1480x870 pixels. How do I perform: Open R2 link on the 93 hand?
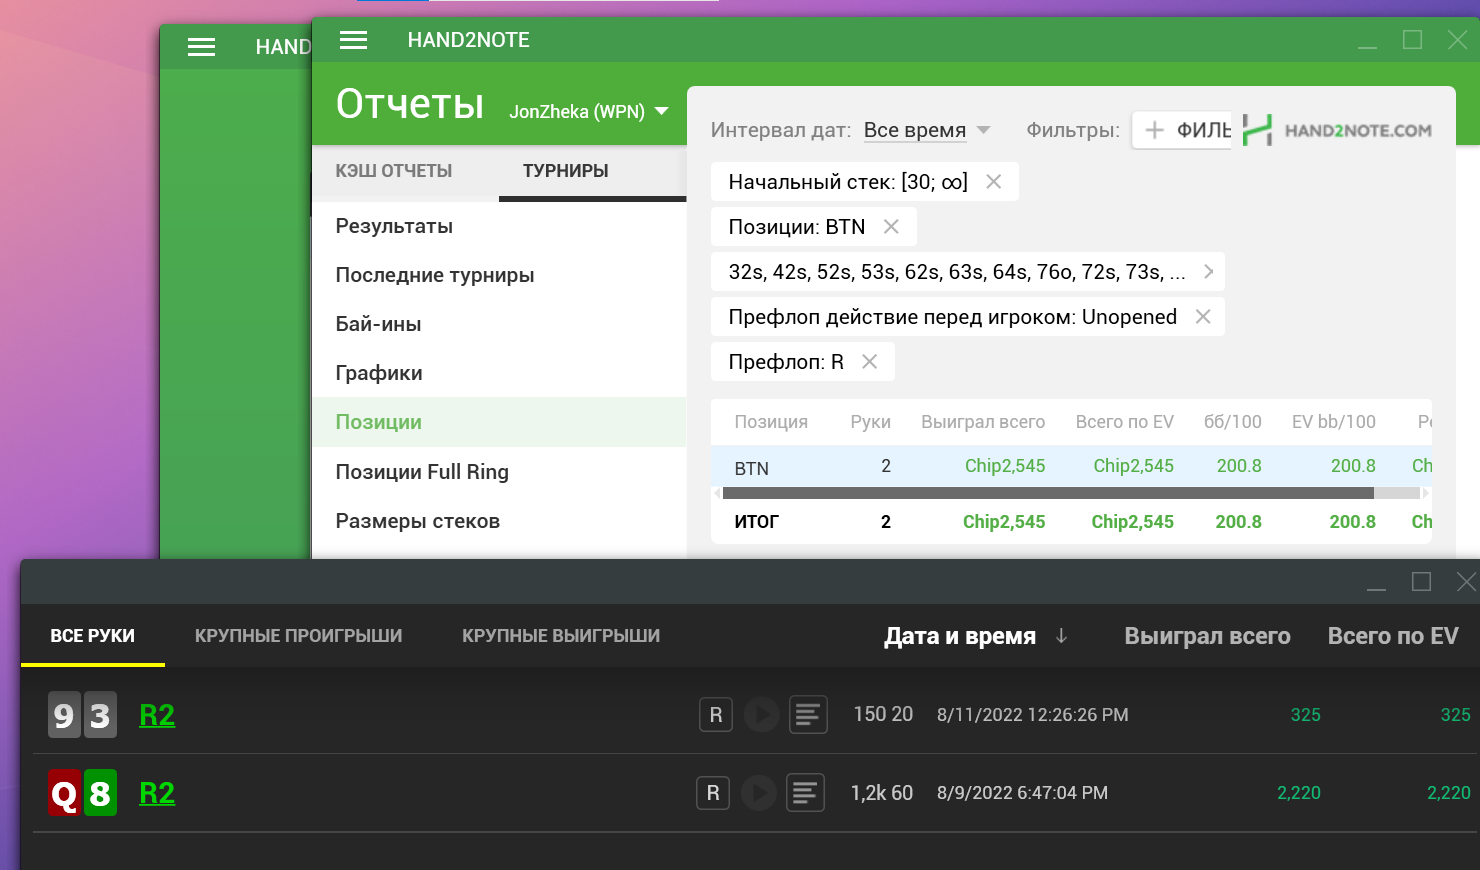(157, 715)
